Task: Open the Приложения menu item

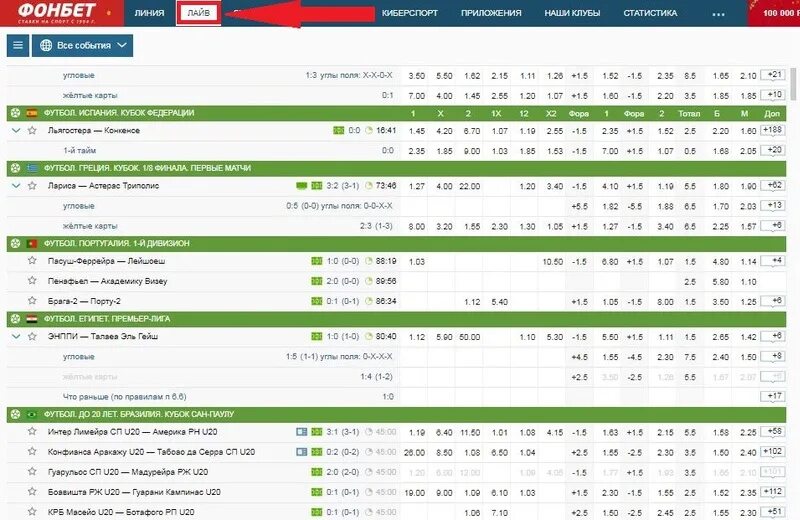Action: 491,13
